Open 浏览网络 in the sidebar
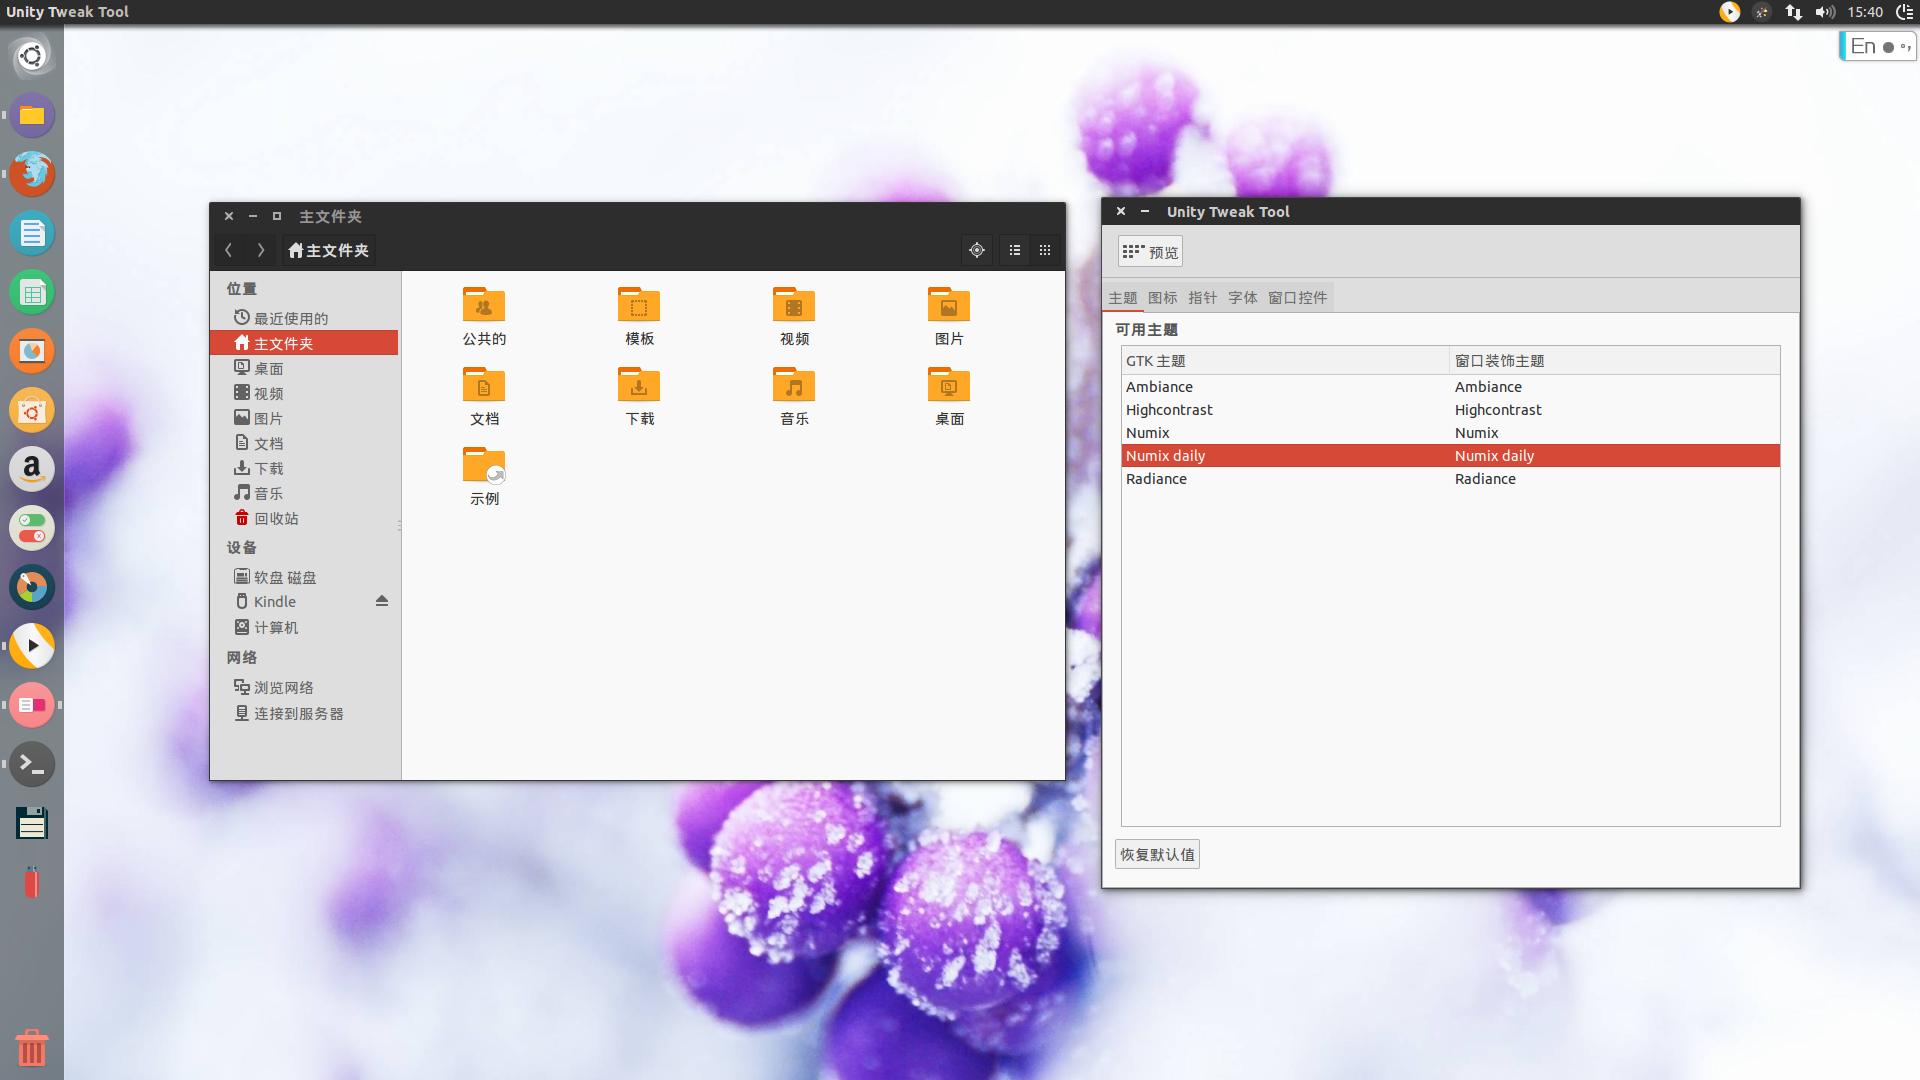The height and width of the screenshot is (1080, 1920). (305, 687)
